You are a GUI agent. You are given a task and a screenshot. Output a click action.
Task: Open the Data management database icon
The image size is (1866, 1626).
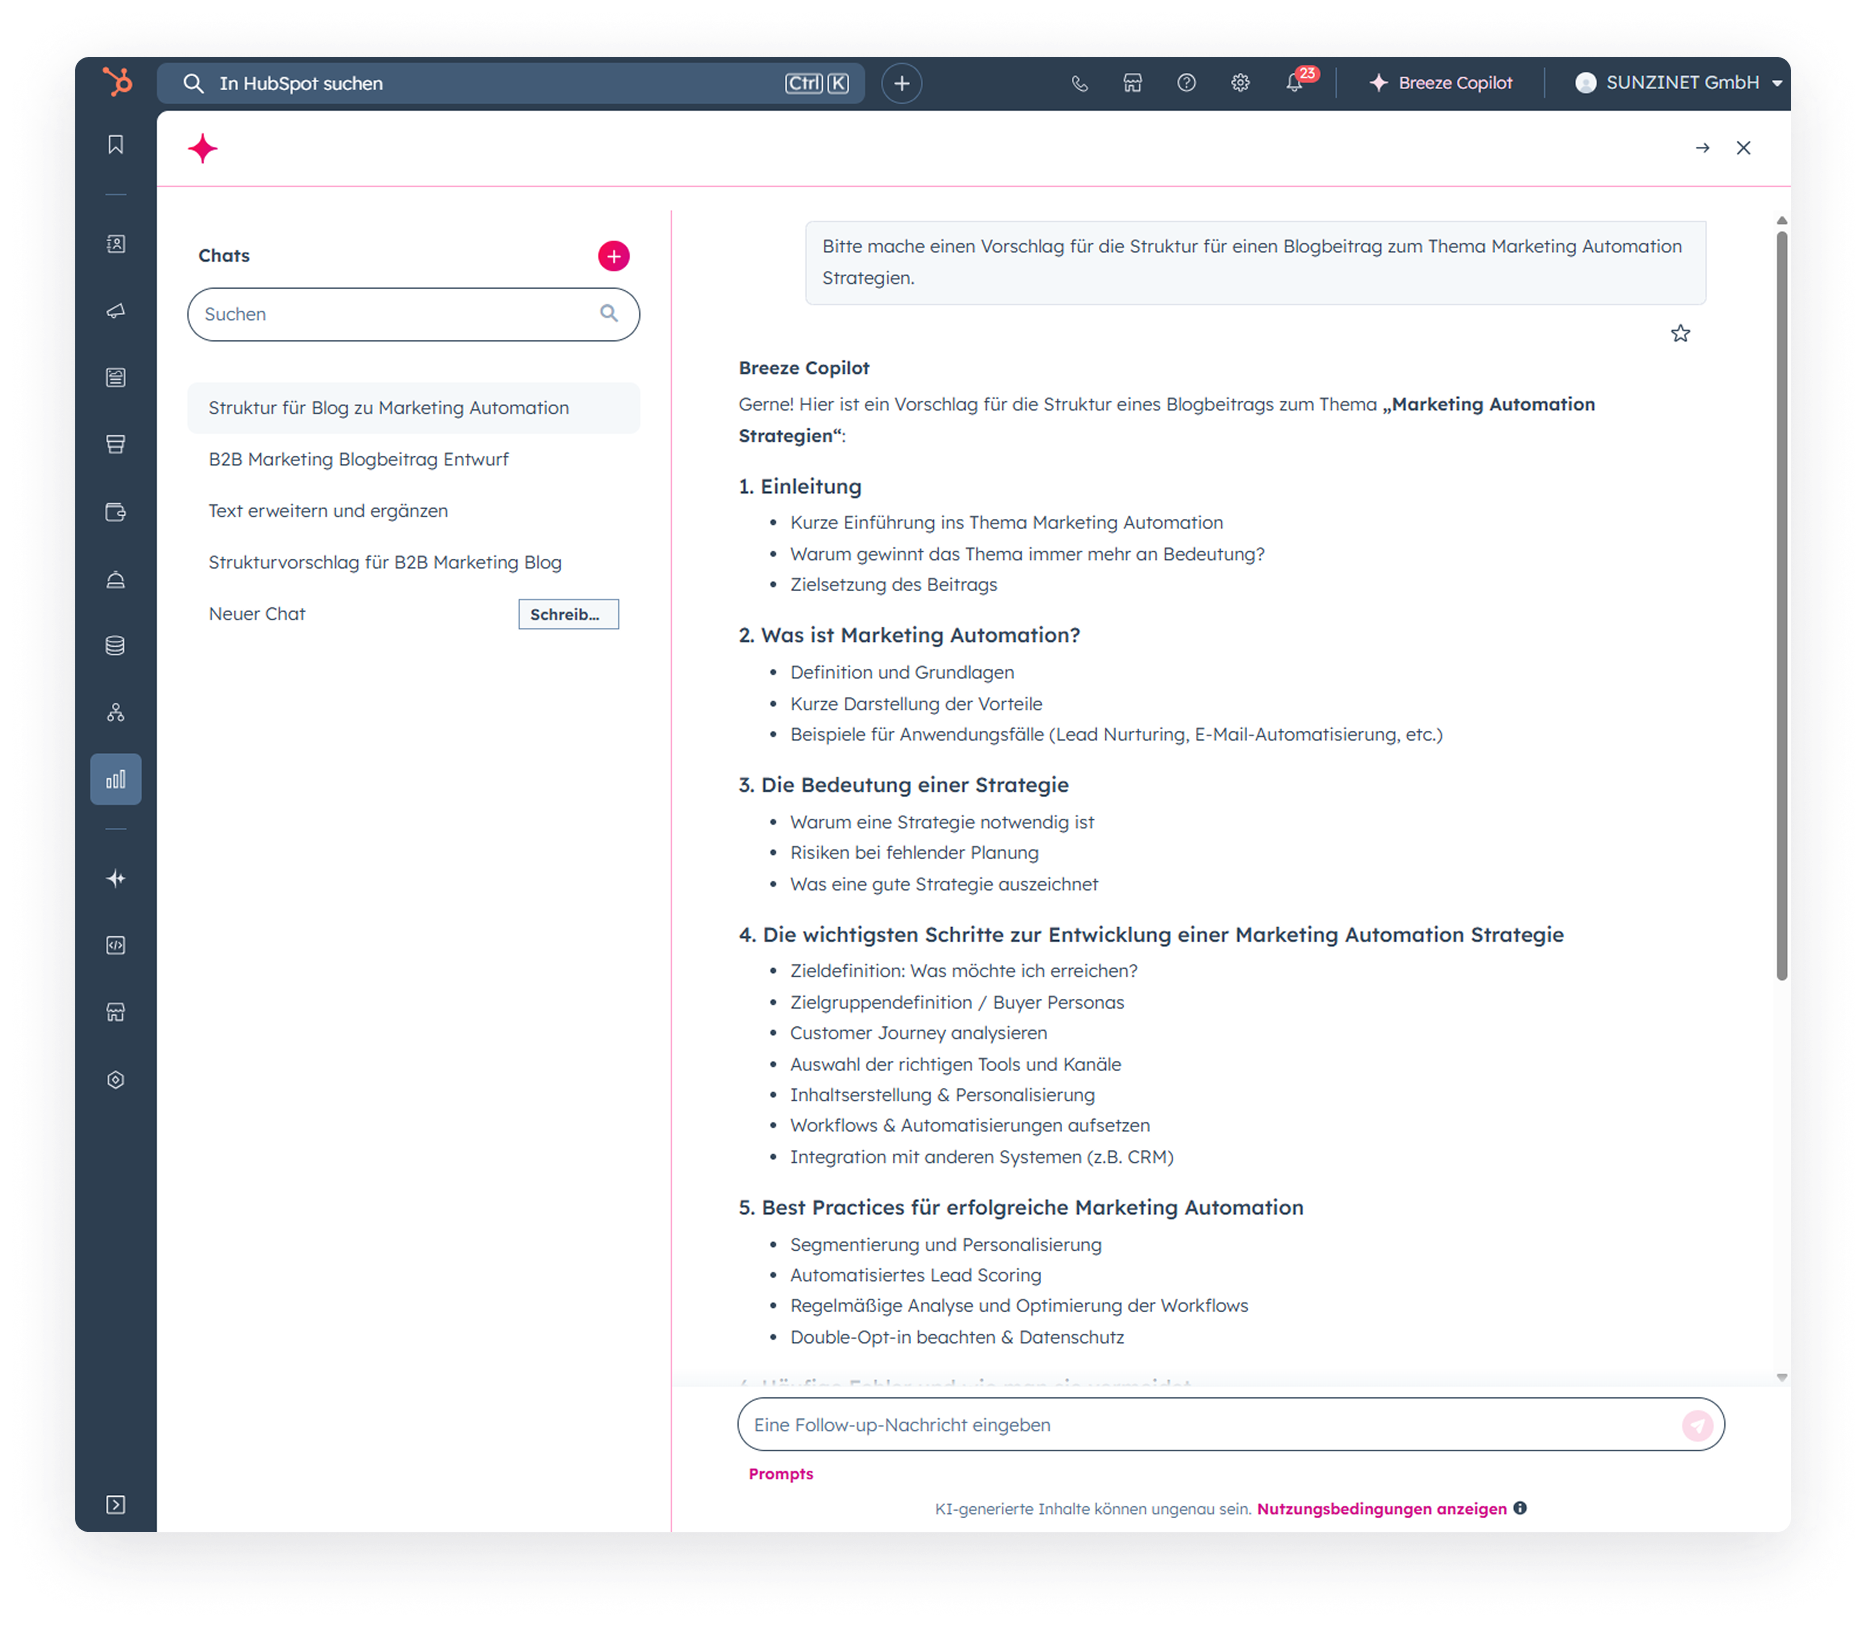[x=116, y=645]
